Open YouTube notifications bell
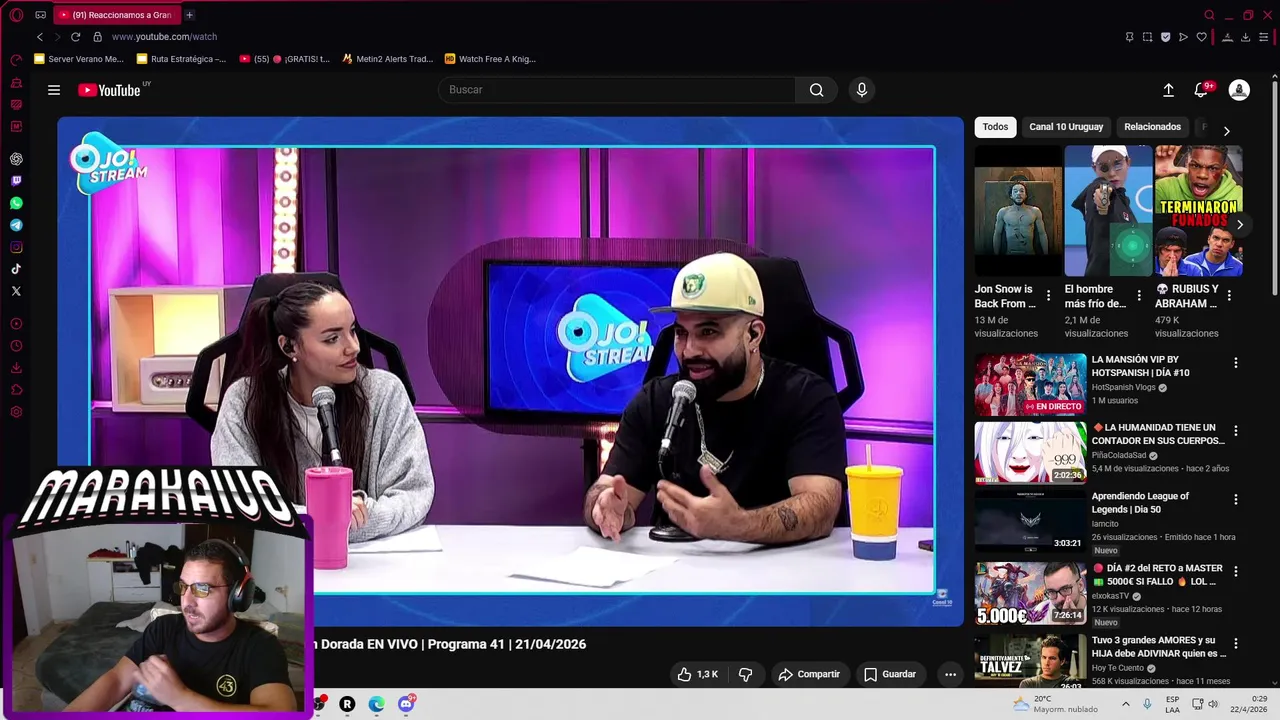Image resolution: width=1280 pixels, height=720 pixels. 1201,90
